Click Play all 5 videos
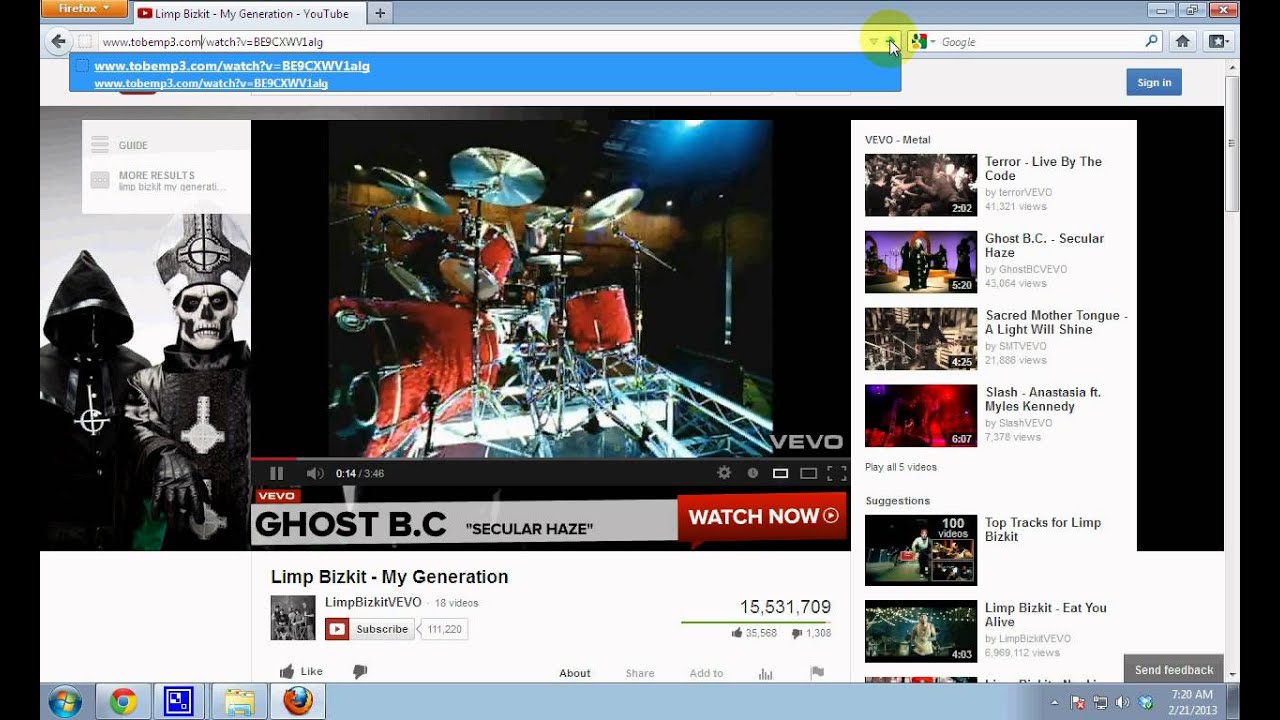 click(x=901, y=467)
